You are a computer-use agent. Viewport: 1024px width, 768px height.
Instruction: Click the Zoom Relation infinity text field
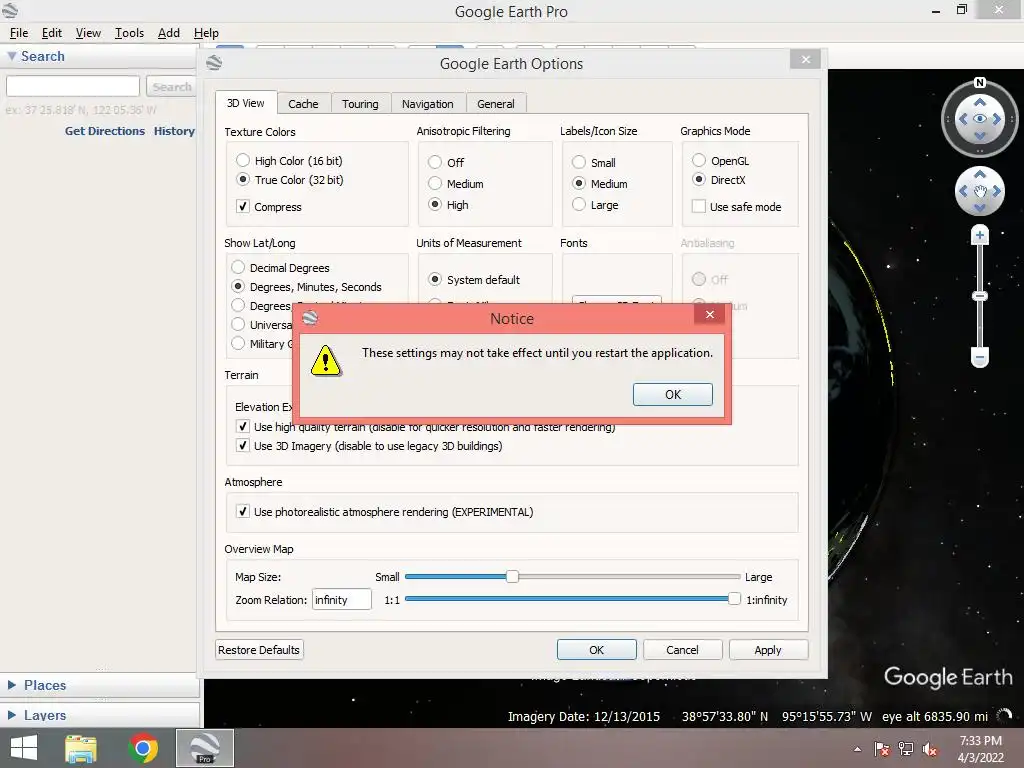coord(342,600)
